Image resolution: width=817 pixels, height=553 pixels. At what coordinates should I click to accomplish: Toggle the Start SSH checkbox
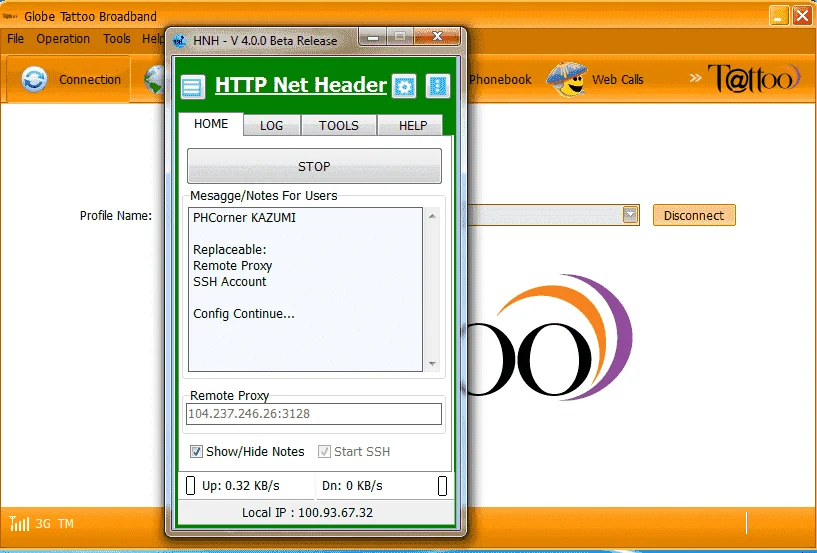pos(324,451)
